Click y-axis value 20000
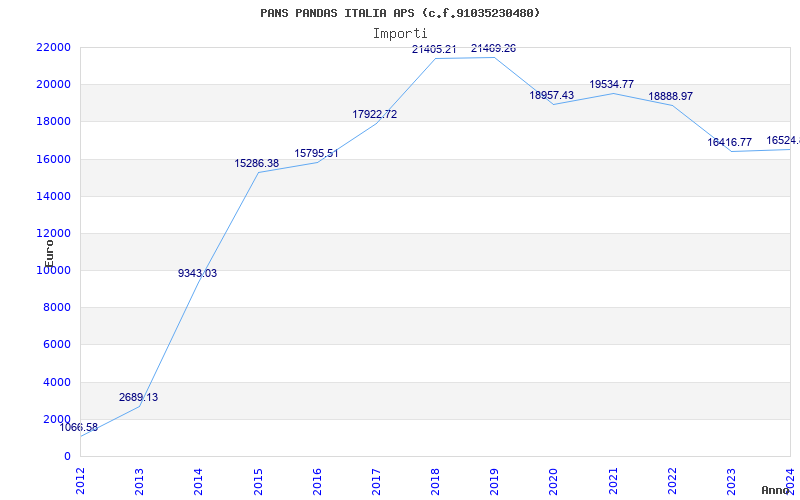 53,85
